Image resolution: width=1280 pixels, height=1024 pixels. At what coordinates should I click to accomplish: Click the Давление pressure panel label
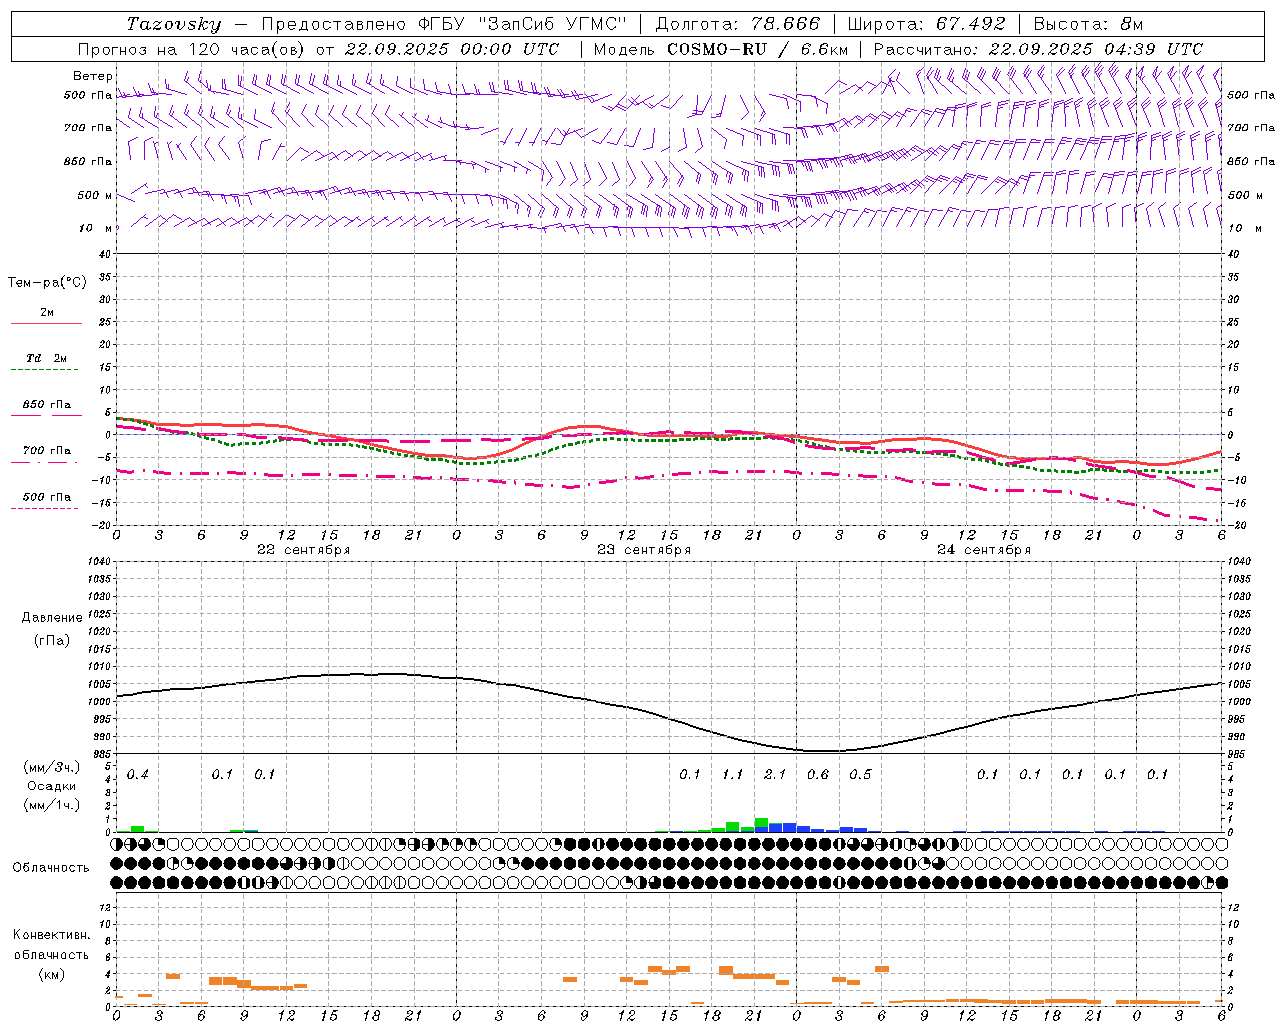(52, 618)
